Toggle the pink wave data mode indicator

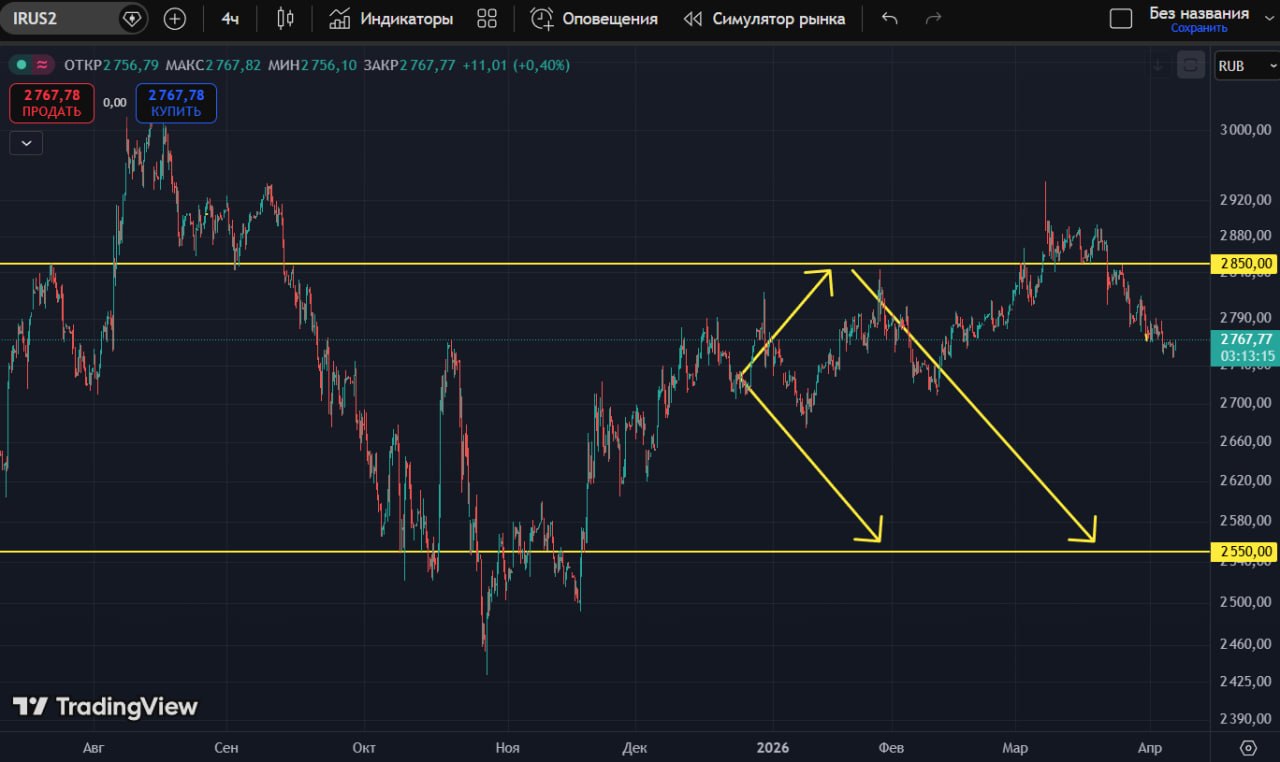(x=42, y=65)
